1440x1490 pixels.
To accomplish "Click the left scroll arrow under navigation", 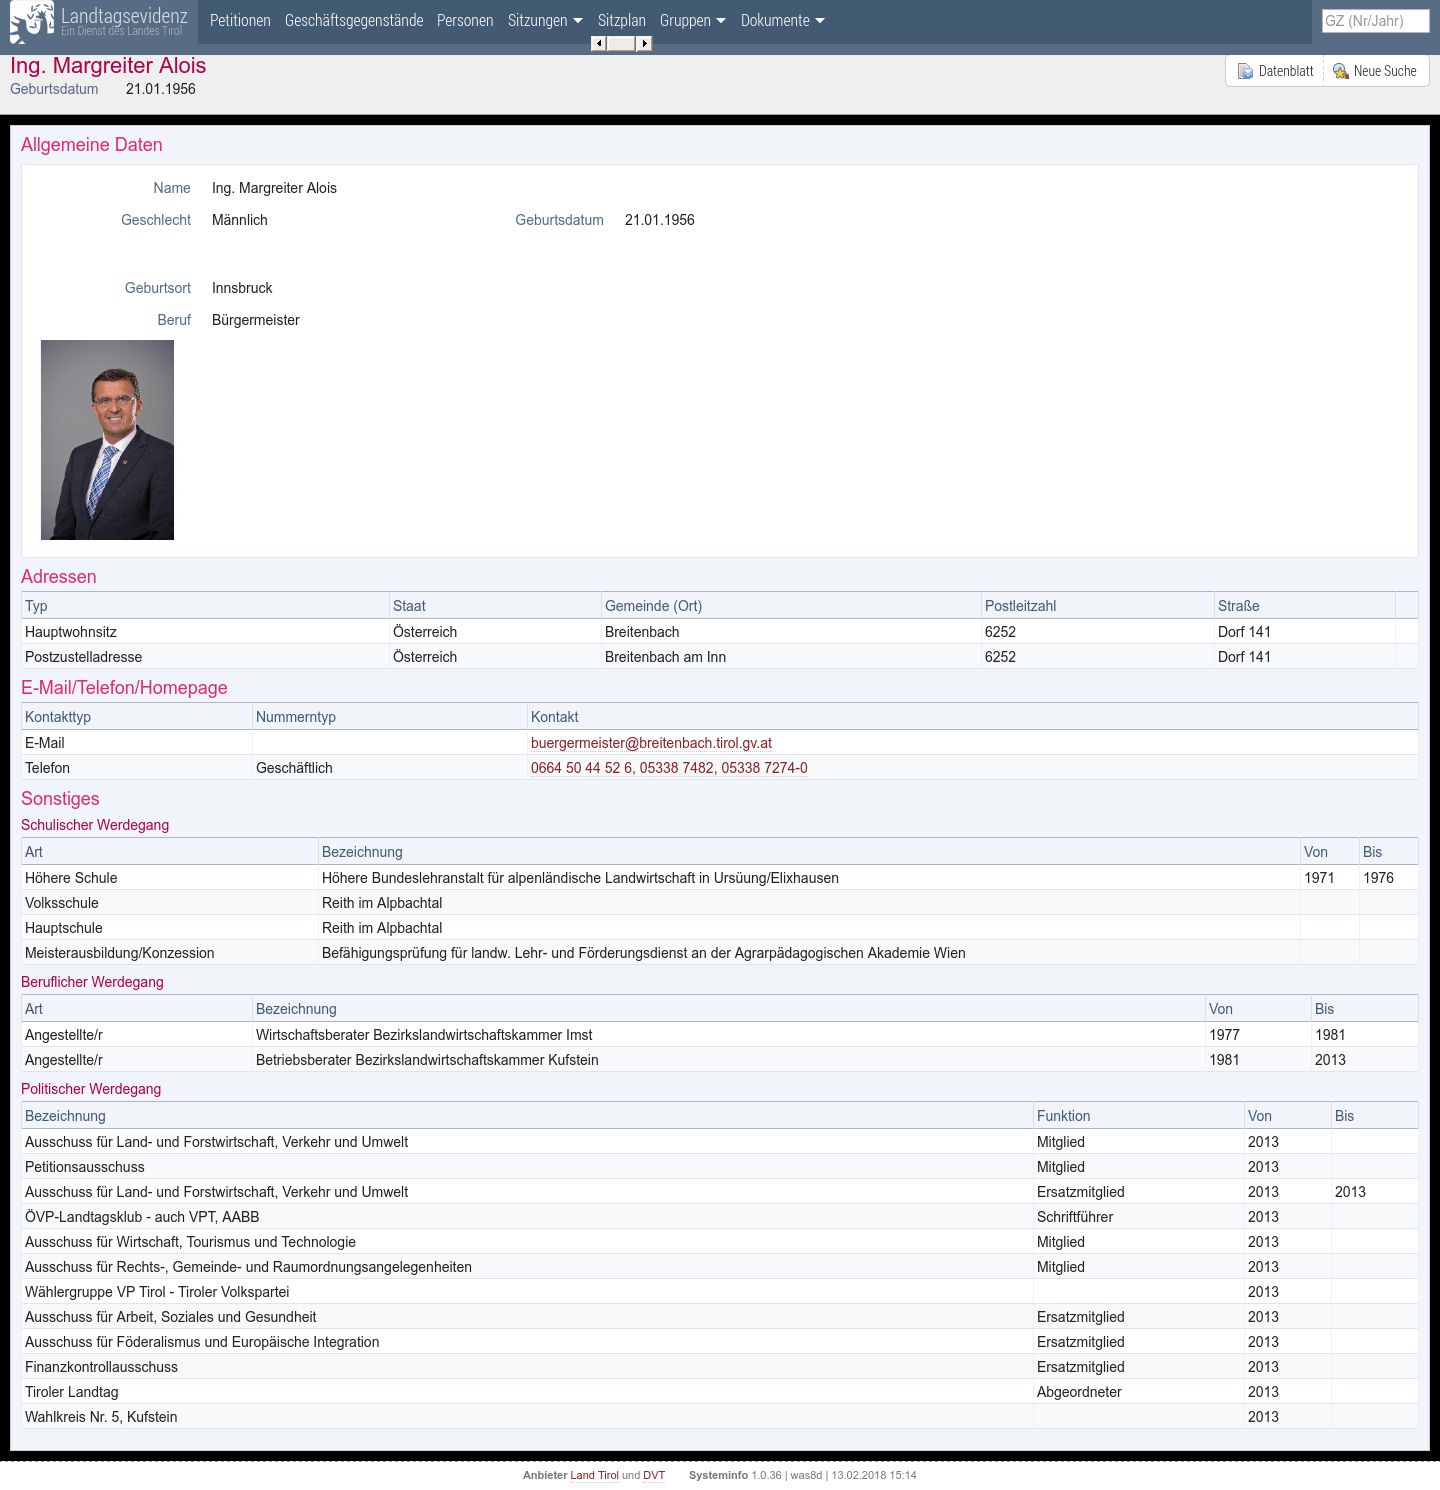I will point(598,43).
